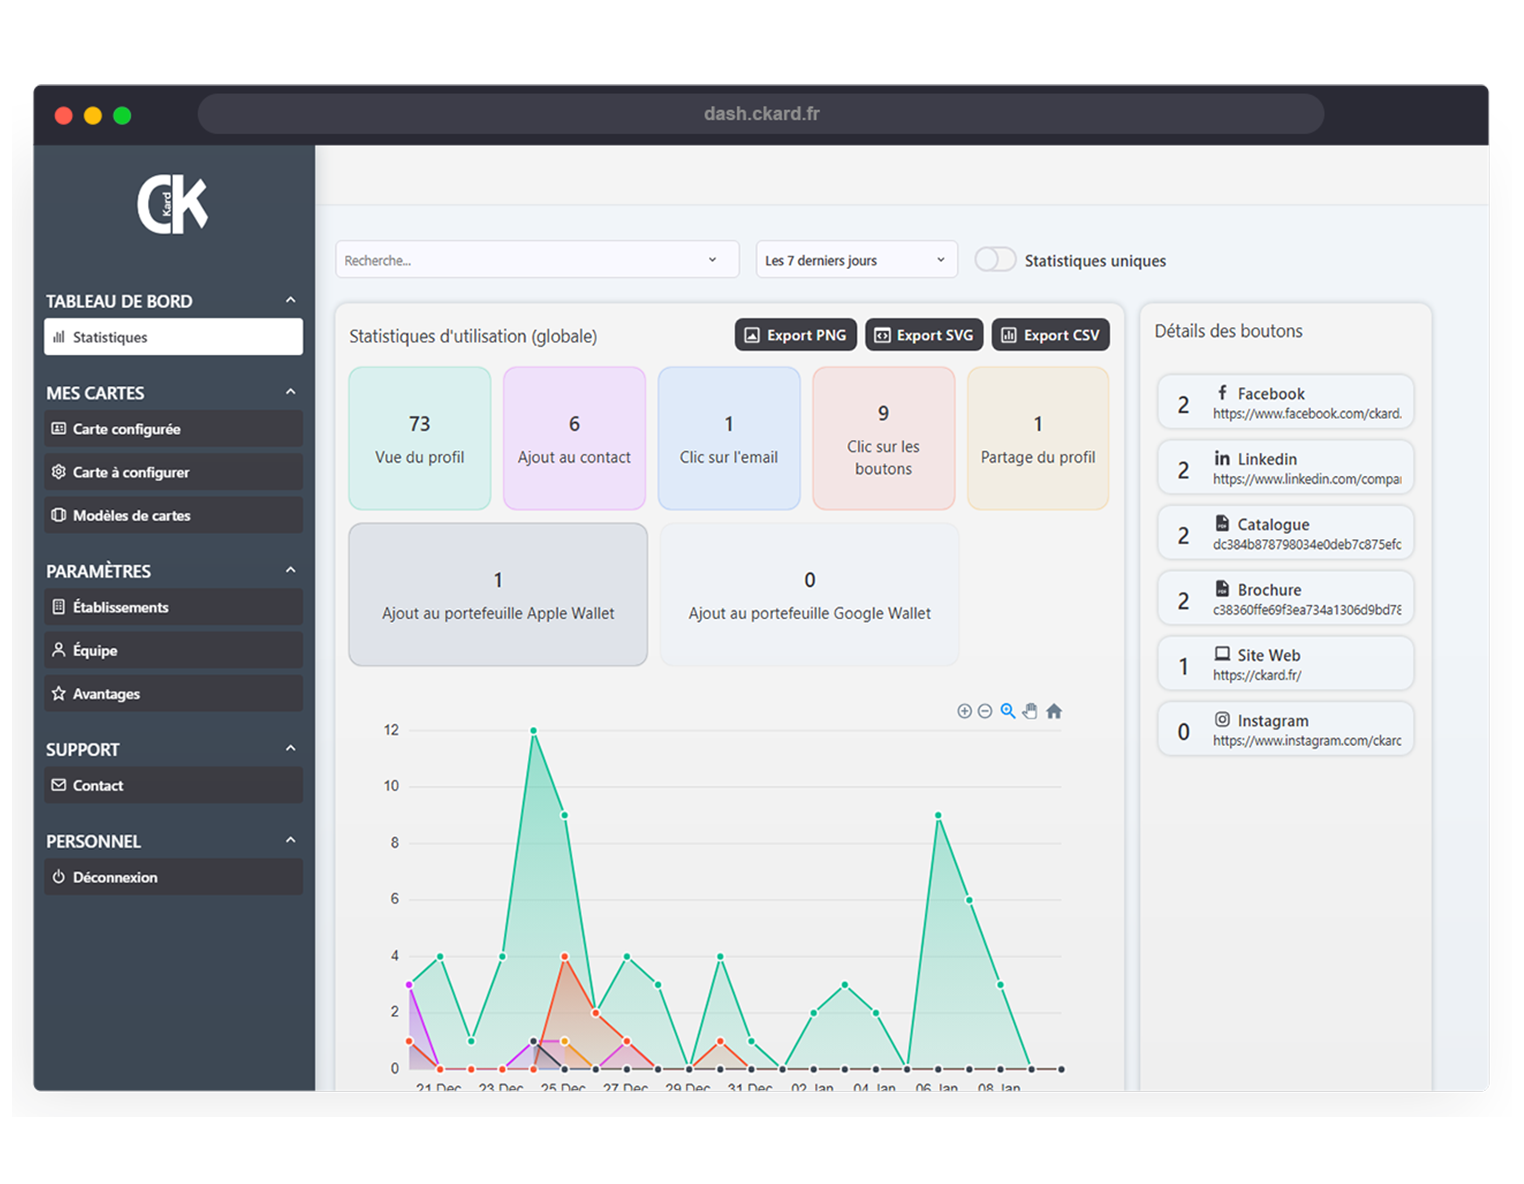Click the Export PNG button

click(x=796, y=335)
